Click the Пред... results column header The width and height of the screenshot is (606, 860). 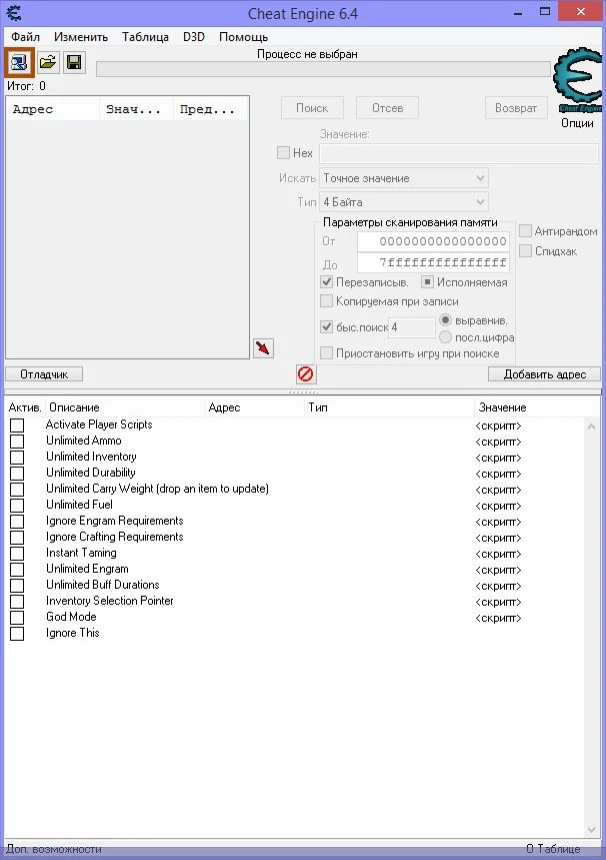coord(211,109)
